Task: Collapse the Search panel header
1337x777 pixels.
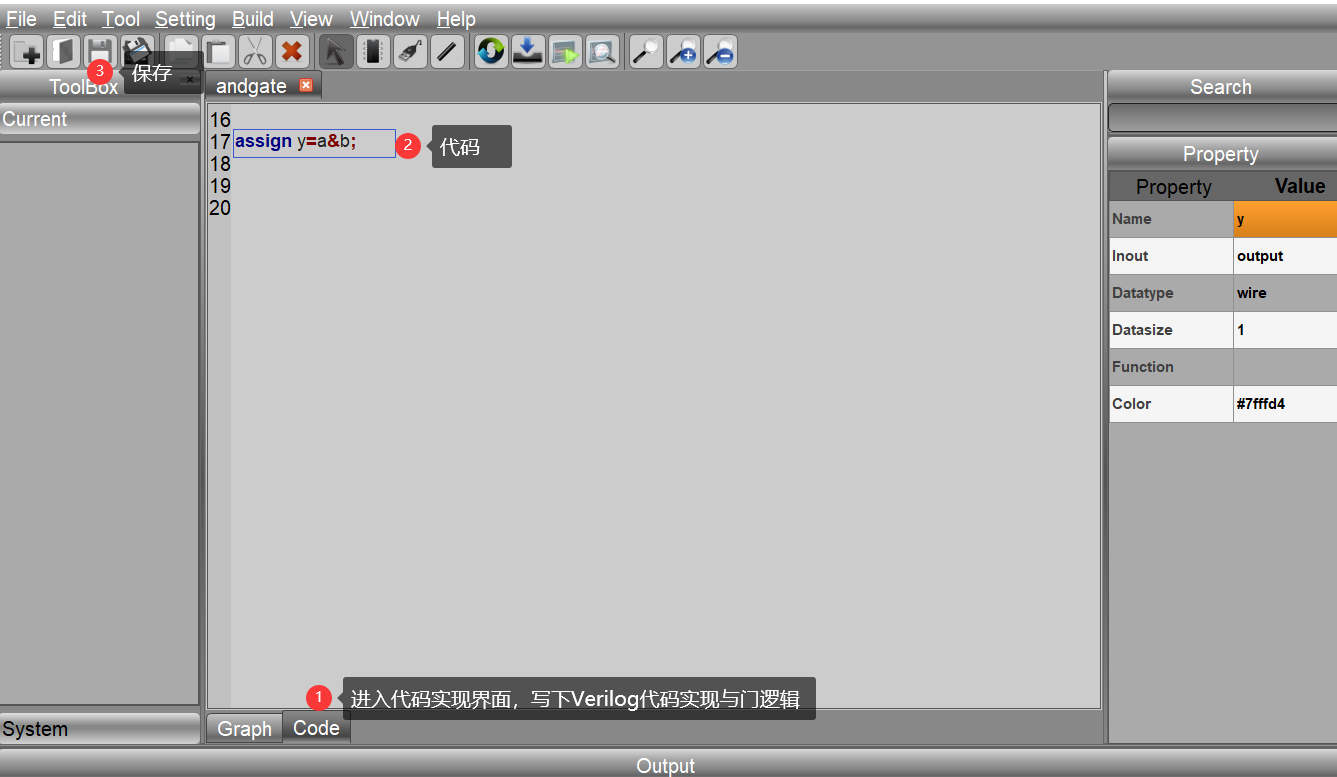Action: tap(1221, 87)
